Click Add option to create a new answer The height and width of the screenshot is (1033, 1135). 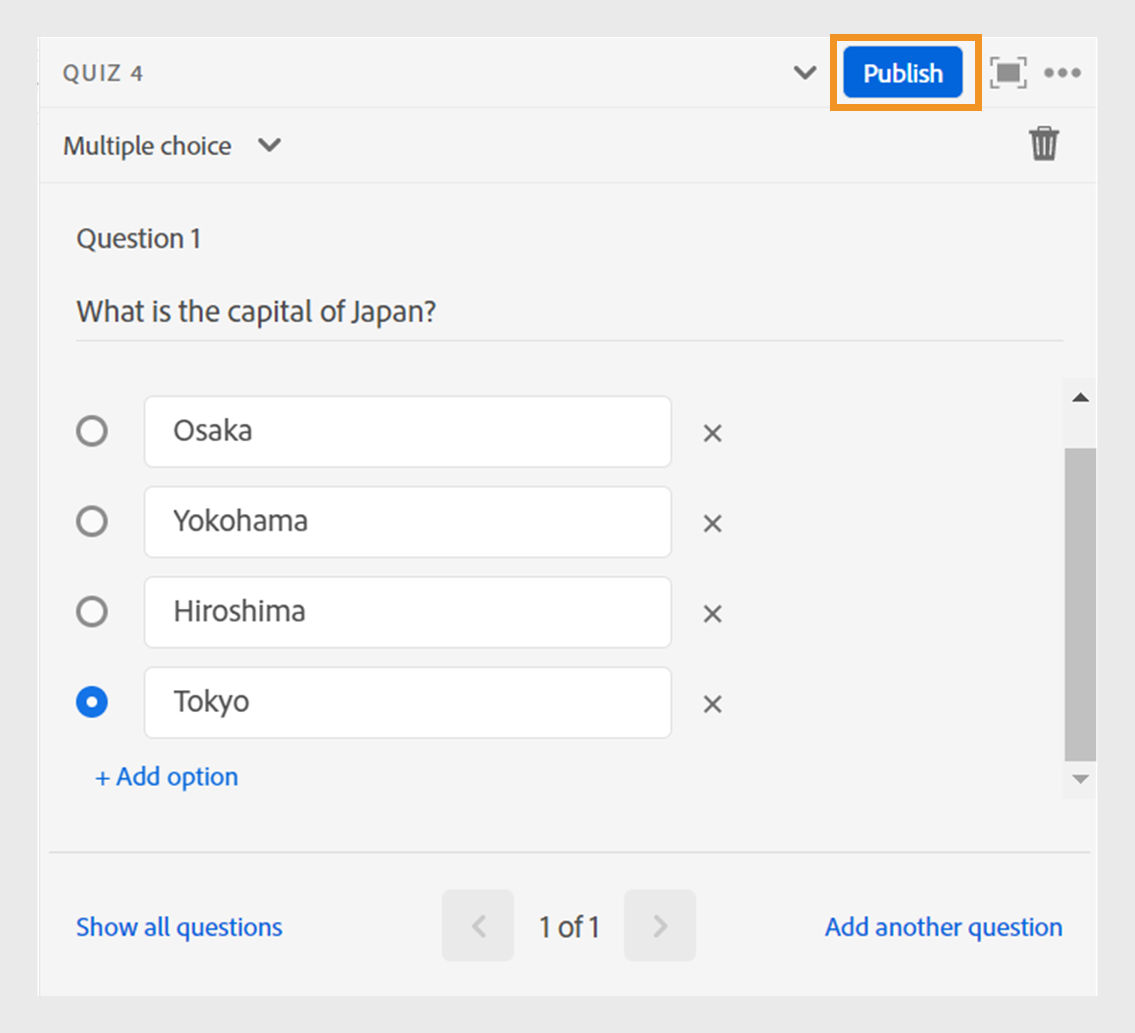(x=166, y=776)
